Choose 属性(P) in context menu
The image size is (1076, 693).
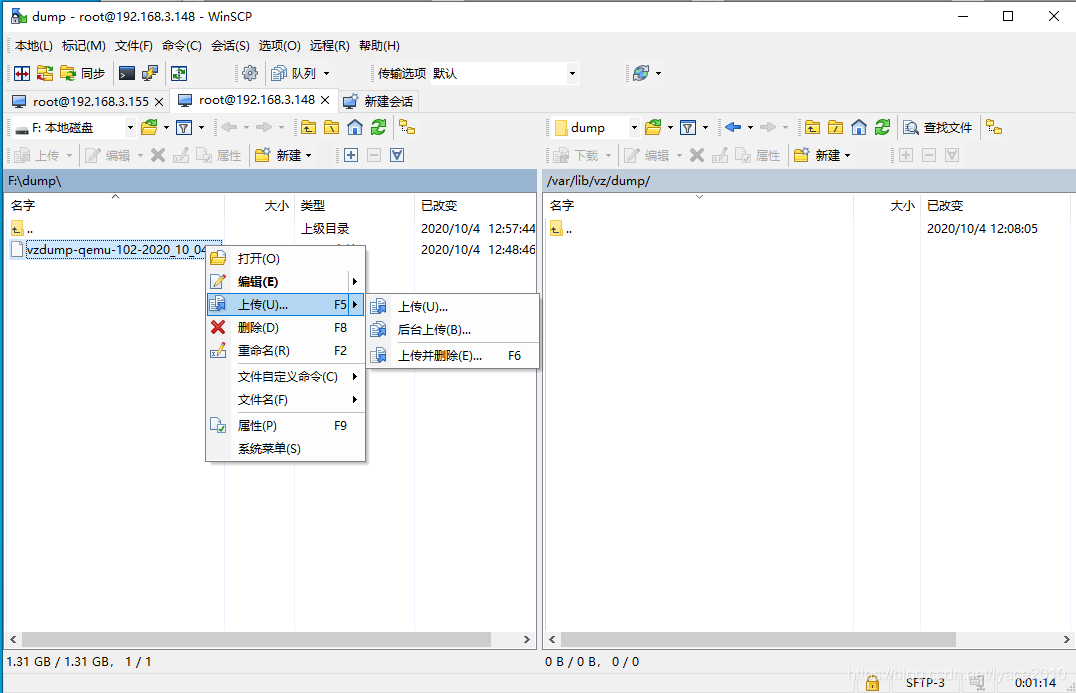pos(285,426)
